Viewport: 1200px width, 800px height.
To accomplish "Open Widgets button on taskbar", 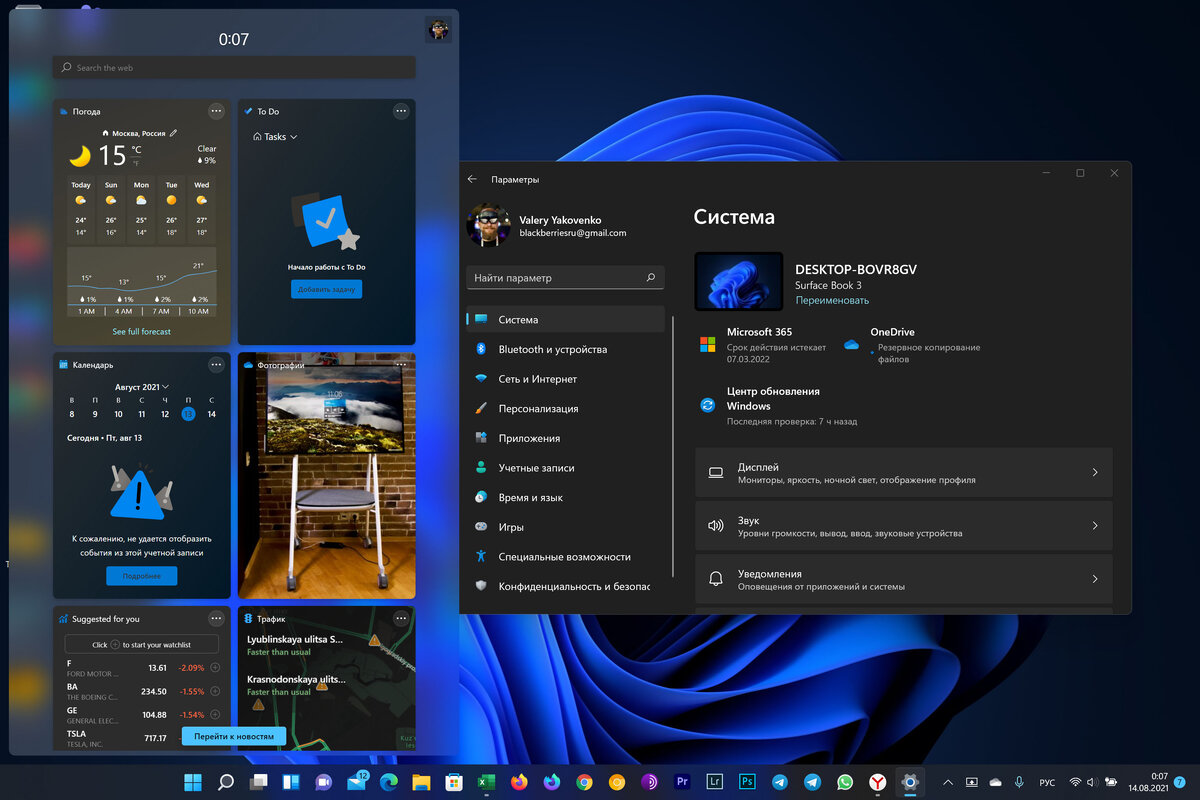I will 291,782.
